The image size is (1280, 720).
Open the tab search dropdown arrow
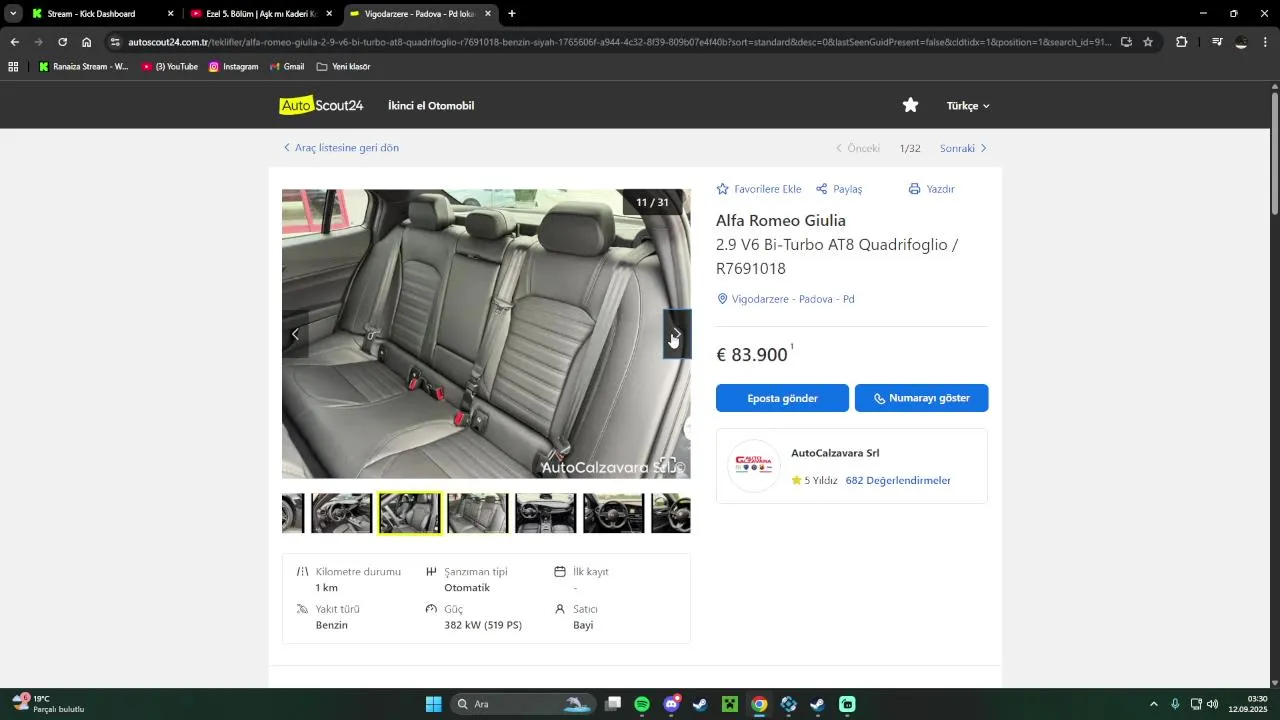tap(13, 14)
